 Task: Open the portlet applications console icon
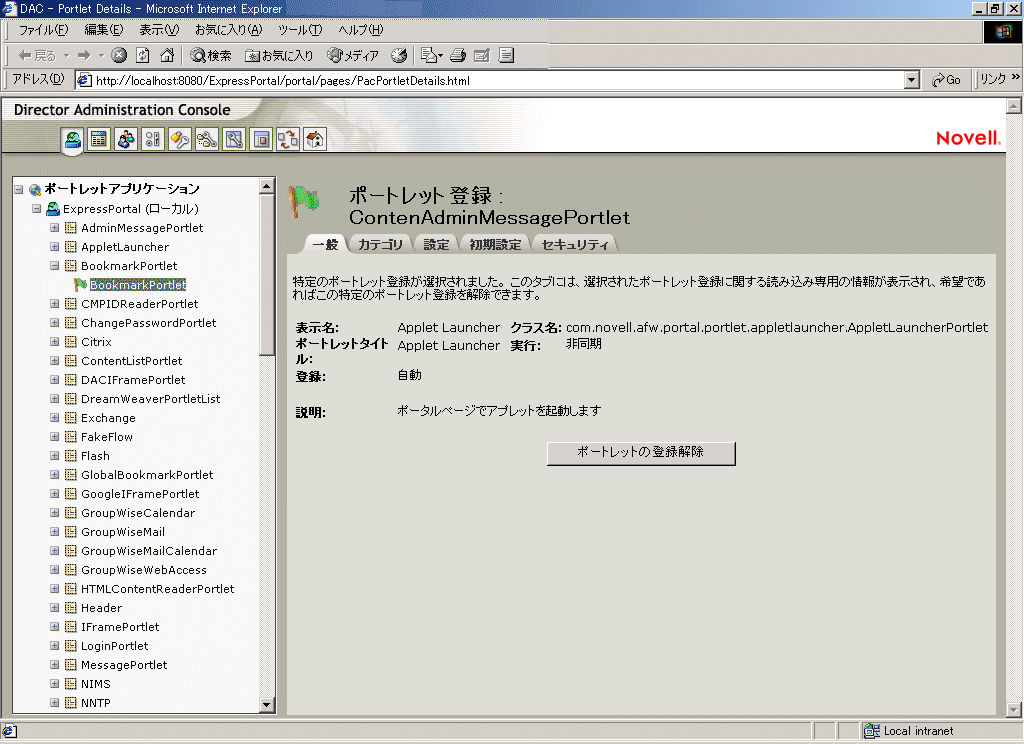coord(72,139)
